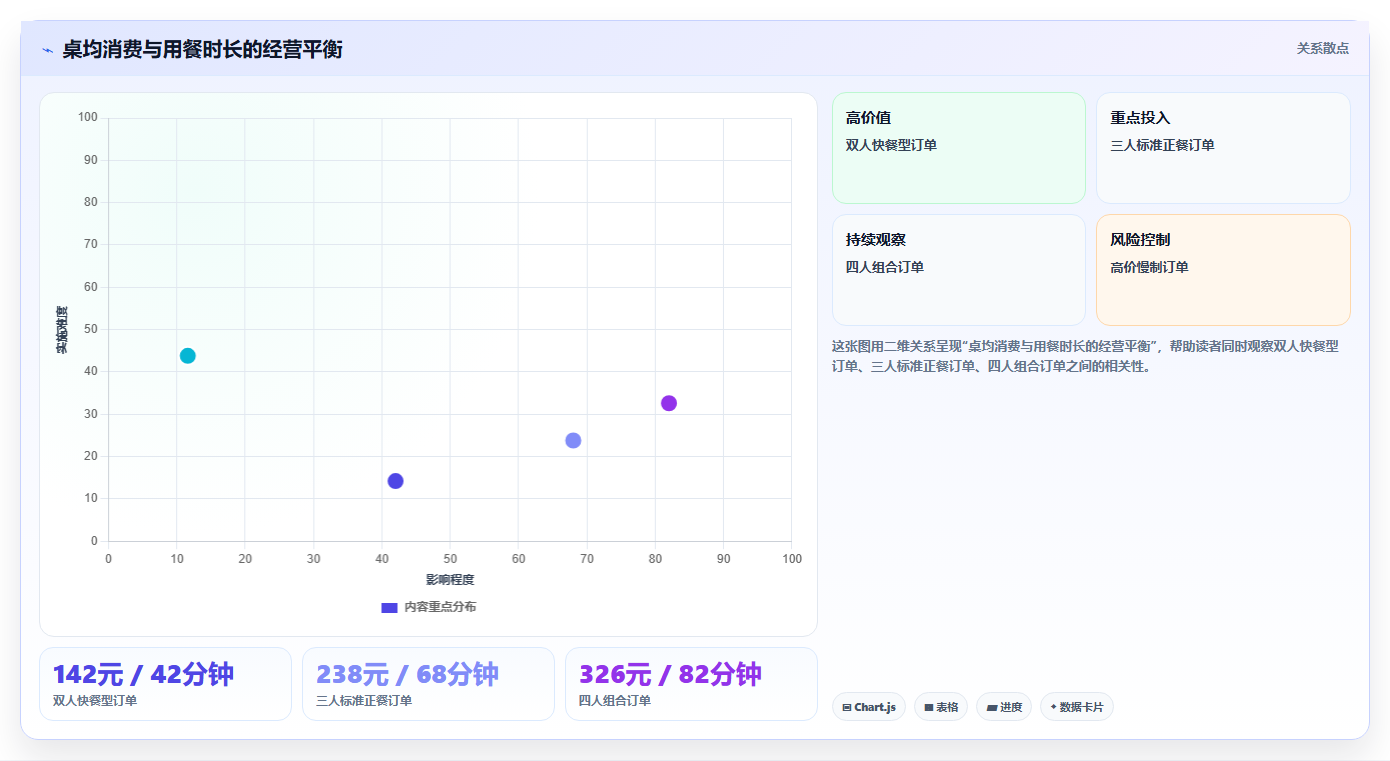Click the lightning icon beside the title
This screenshot has width=1390, height=761.
pyautogui.click(x=47, y=50)
